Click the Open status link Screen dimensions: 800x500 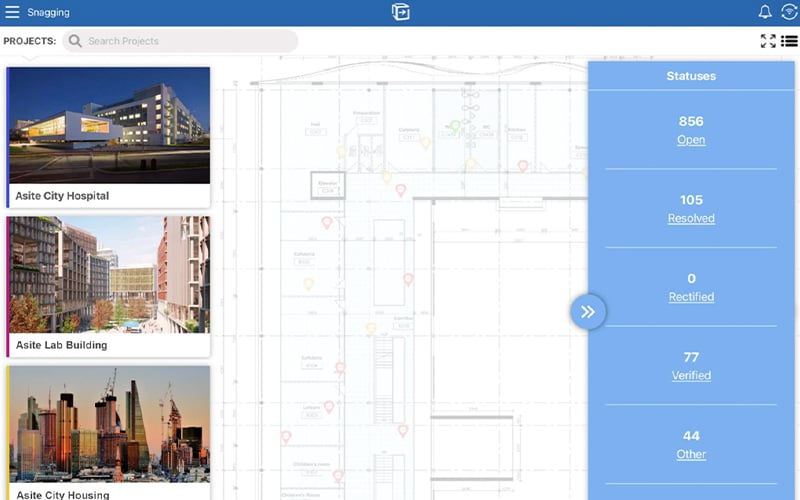691,140
